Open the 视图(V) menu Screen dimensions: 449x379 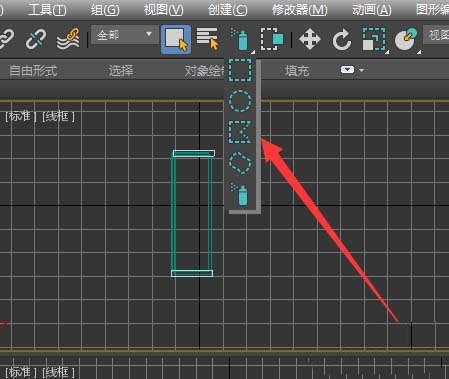(163, 10)
